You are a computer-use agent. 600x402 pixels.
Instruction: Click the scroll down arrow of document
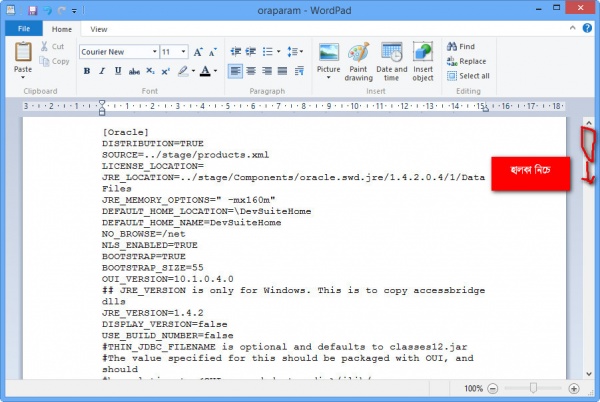589,374
